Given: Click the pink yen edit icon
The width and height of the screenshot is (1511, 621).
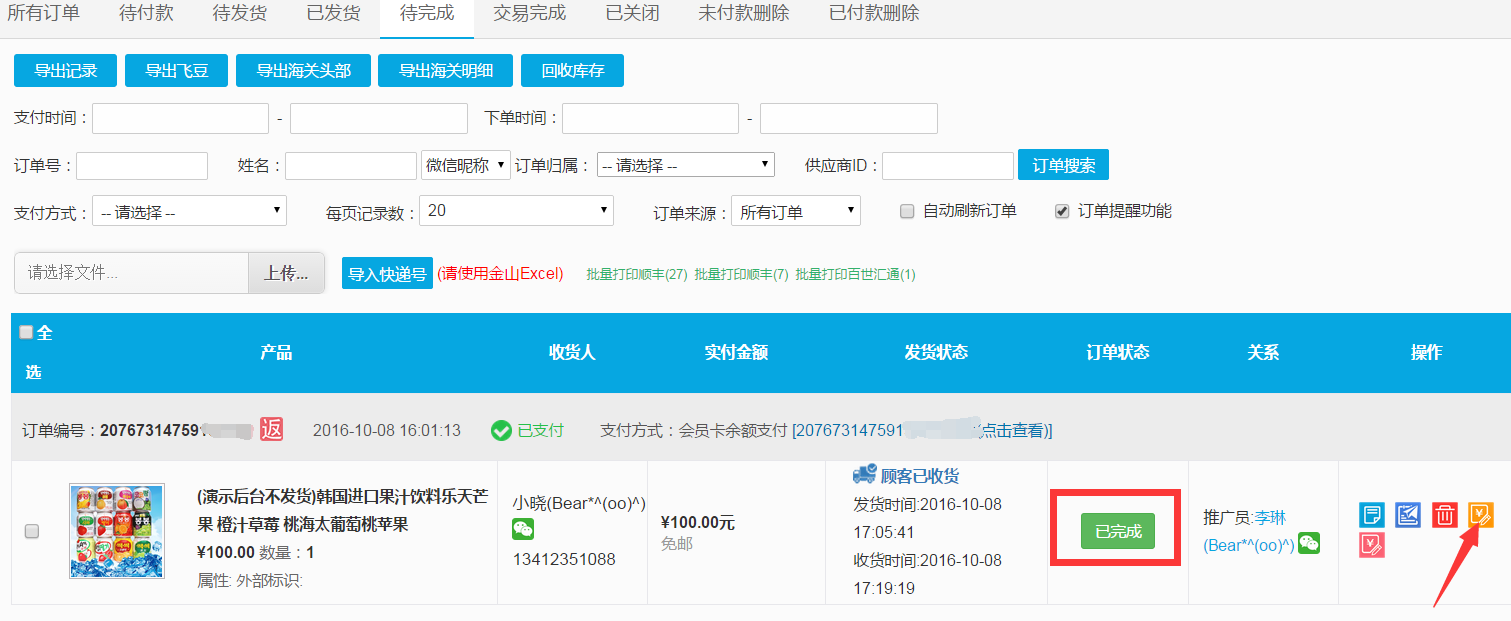Looking at the screenshot, I should coord(1372,545).
